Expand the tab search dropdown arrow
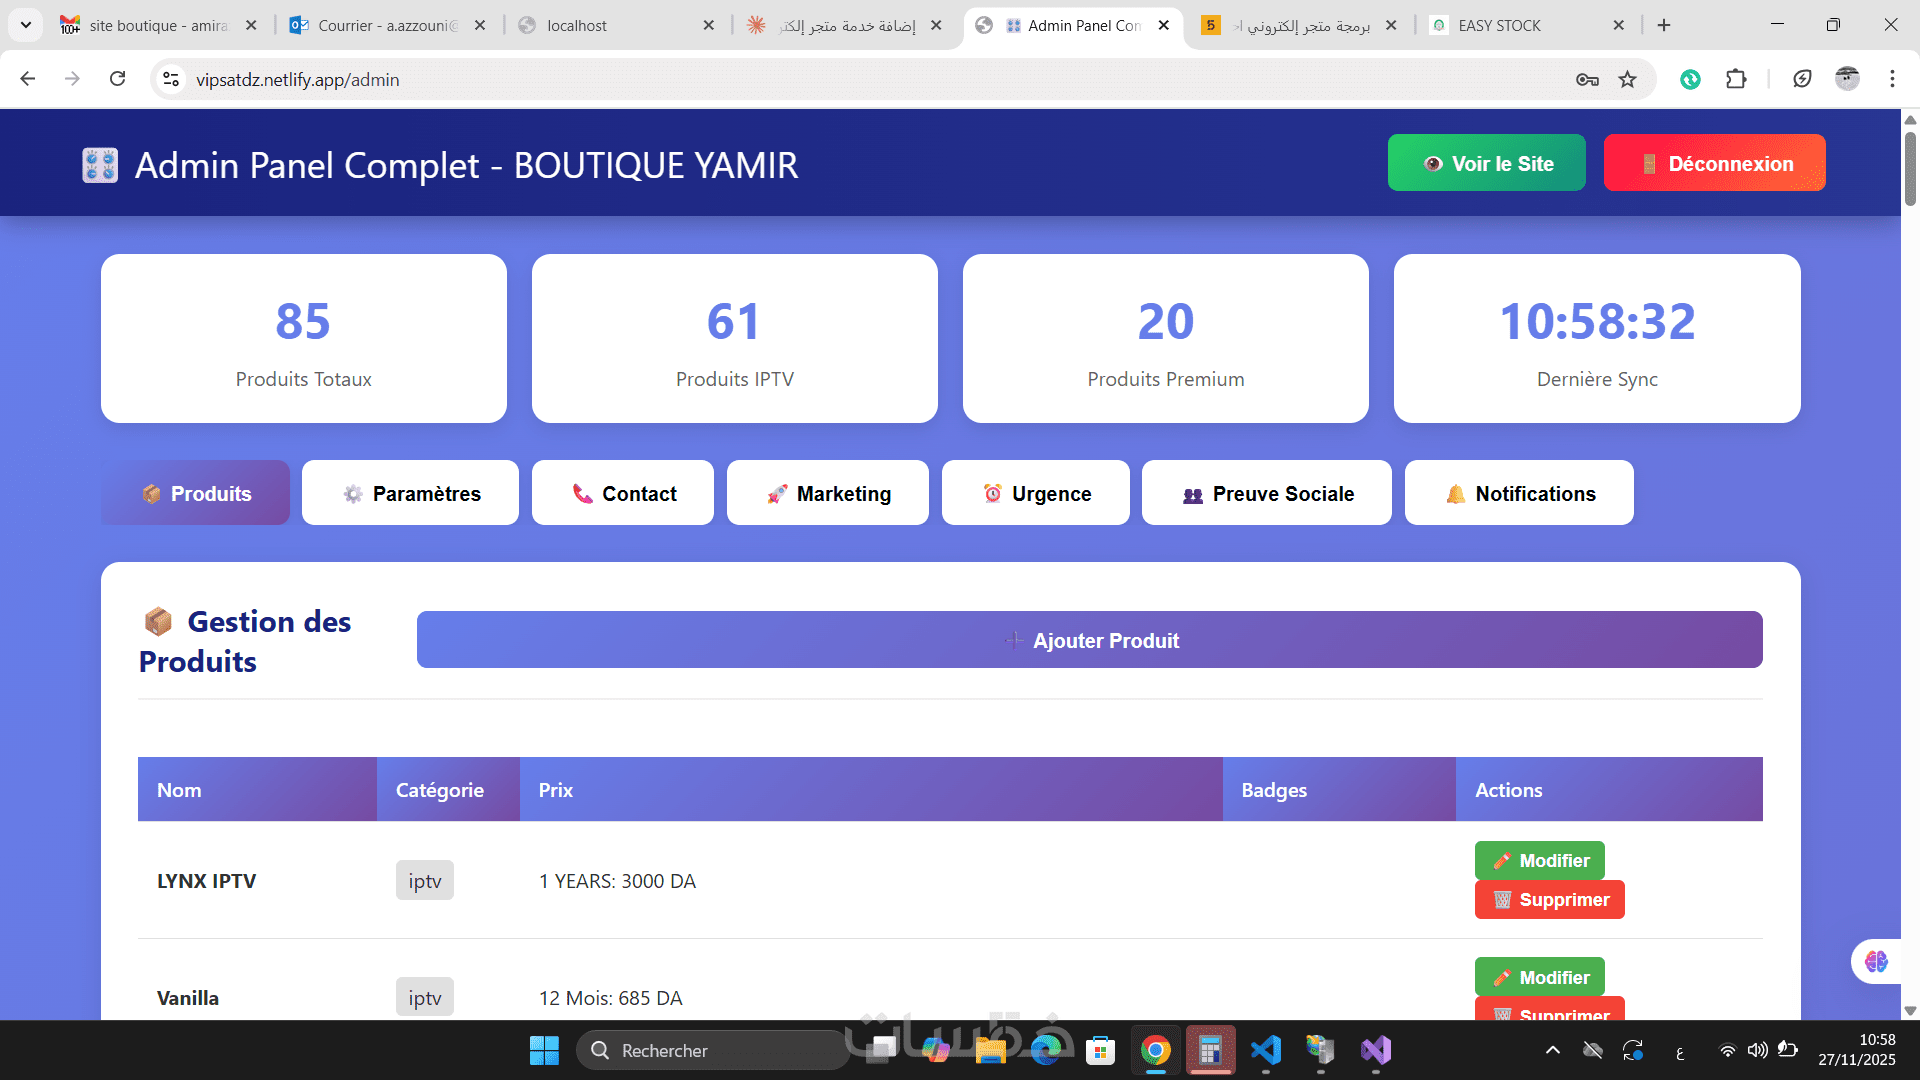This screenshot has width=1920, height=1080. tap(26, 25)
